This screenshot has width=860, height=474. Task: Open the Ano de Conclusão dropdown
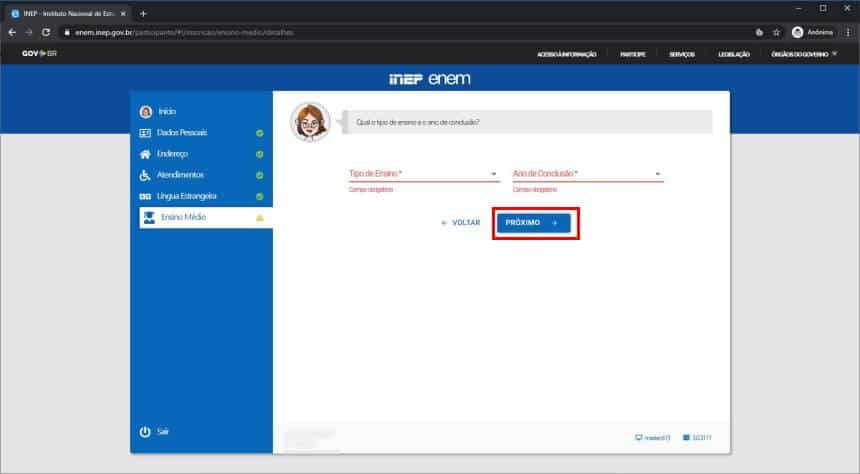tap(587, 174)
